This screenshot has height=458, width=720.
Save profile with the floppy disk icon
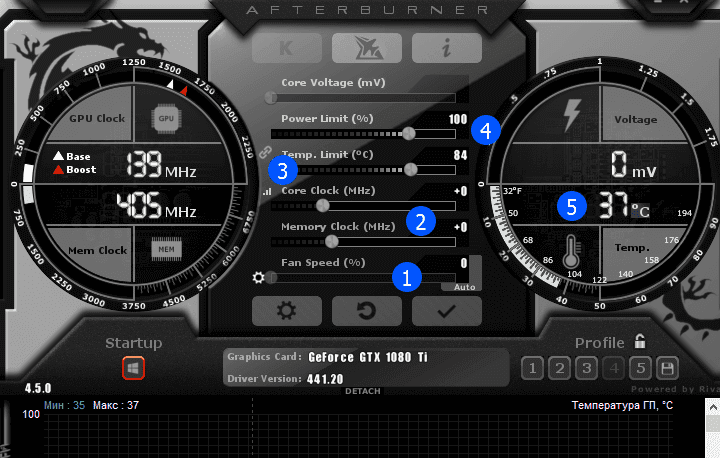[x=667, y=368]
